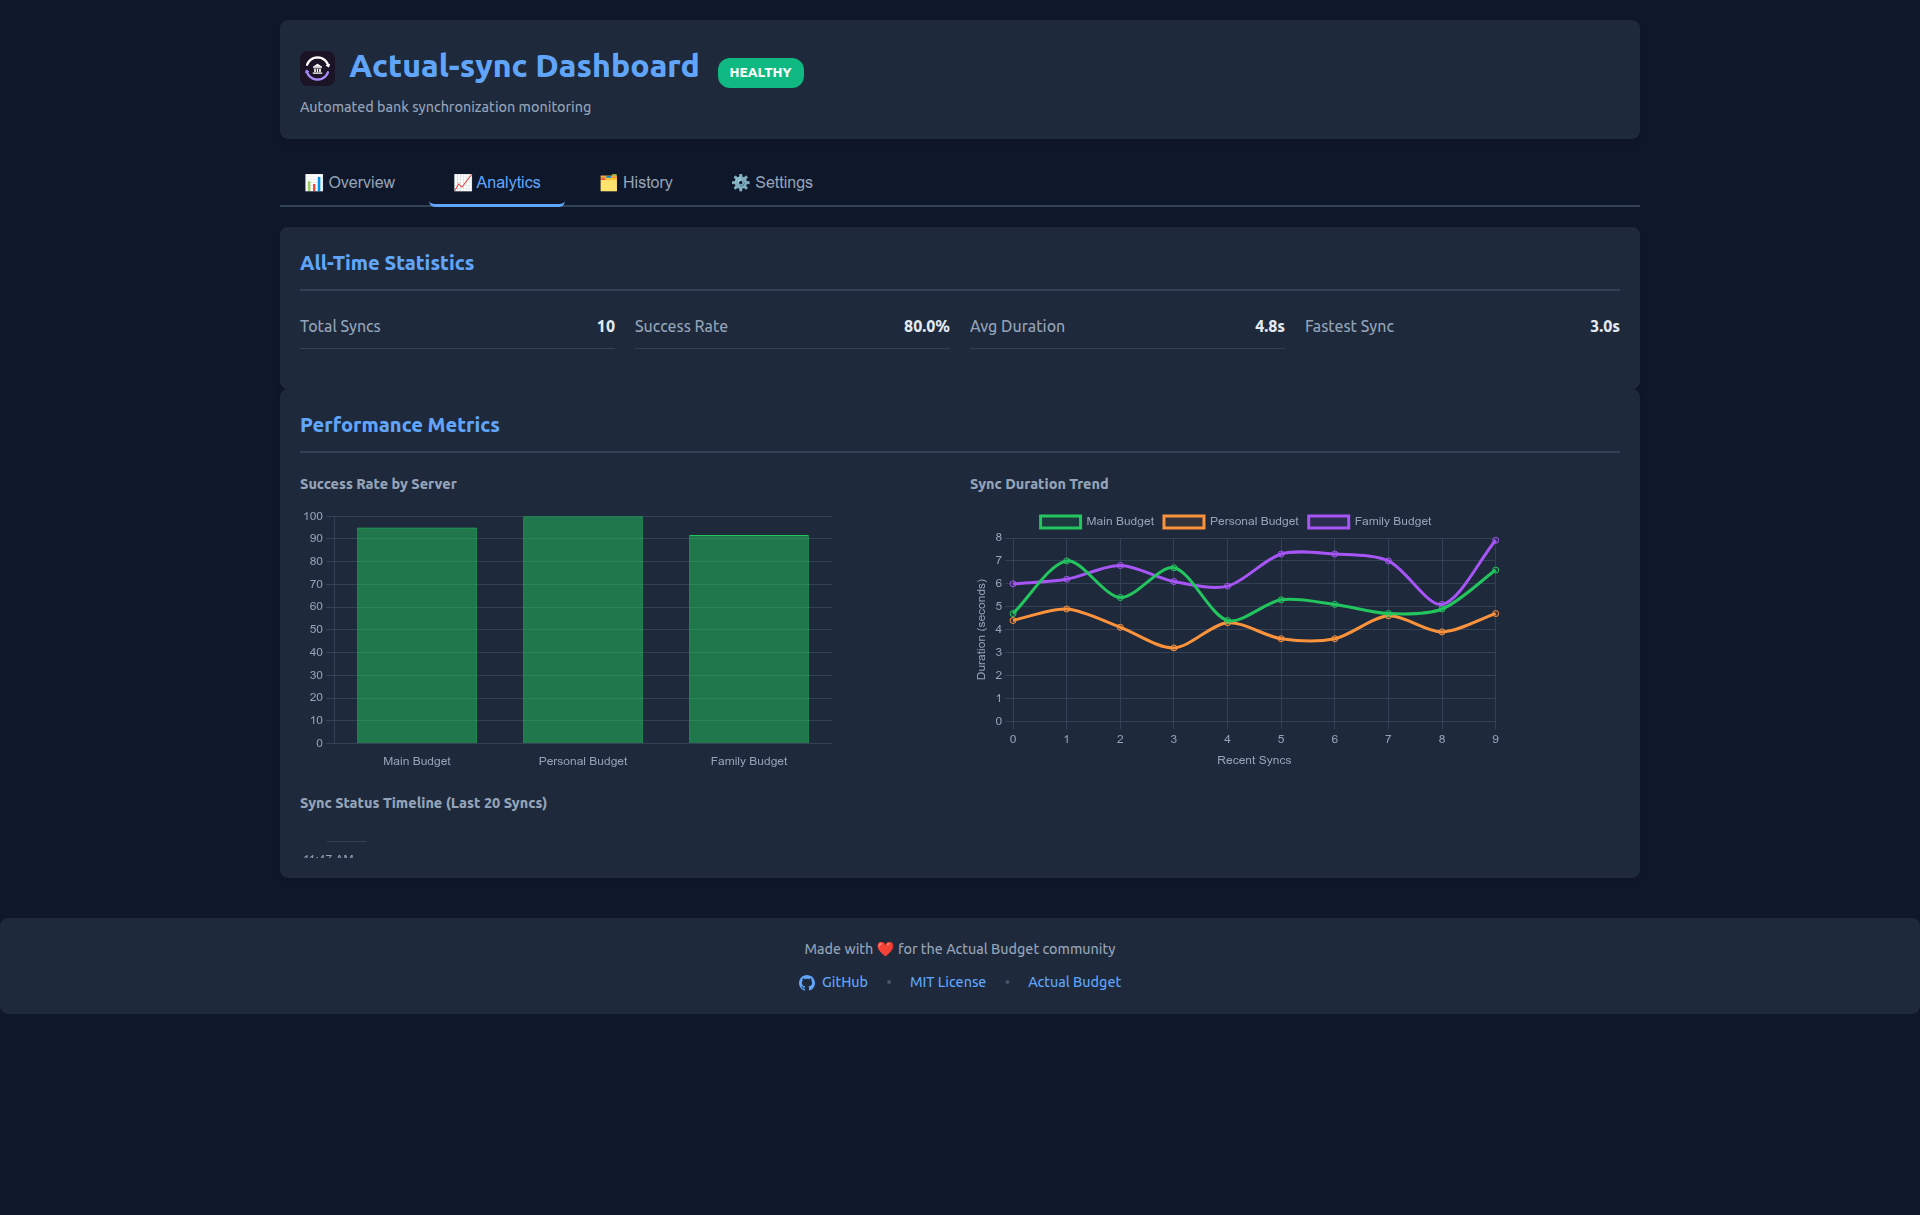Click the Actual-sync bank logo icon
Image resolution: width=1920 pixels, height=1215 pixels.
point(317,68)
